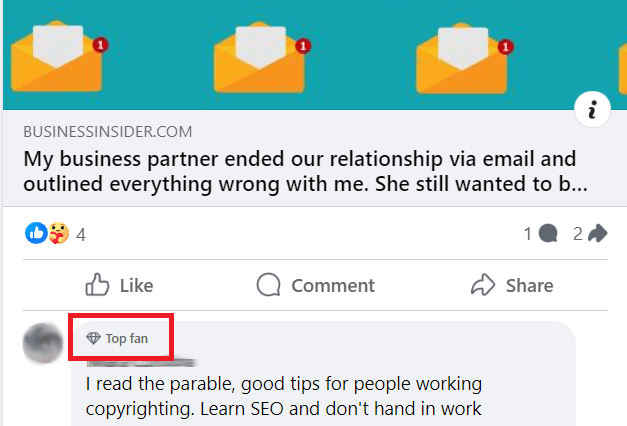Click the comment text about the parable
This screenshot has width=627, height=426.
(283, 396)
